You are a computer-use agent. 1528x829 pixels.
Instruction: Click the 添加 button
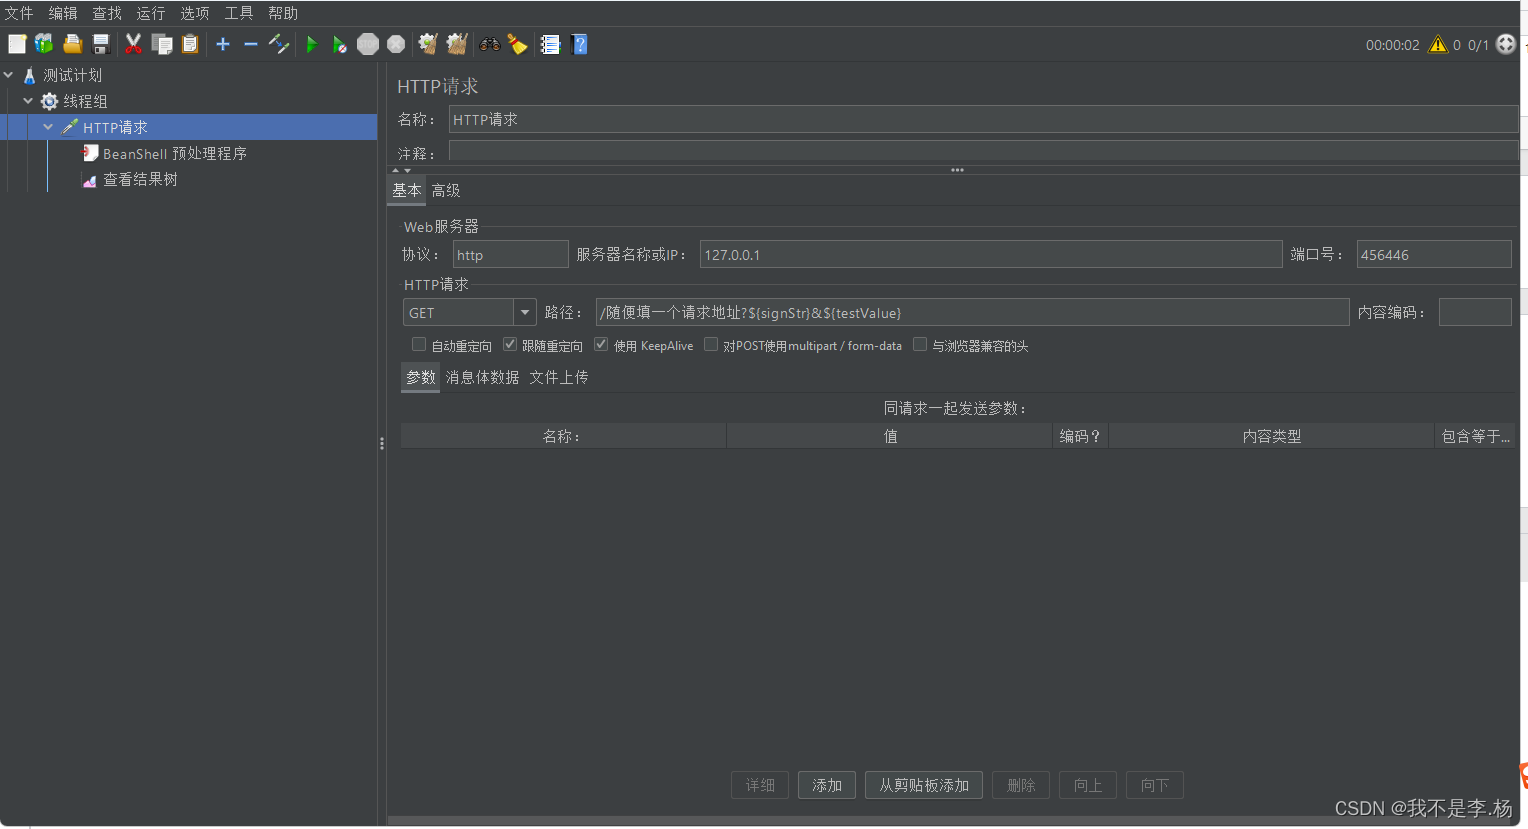click(827, 785)
